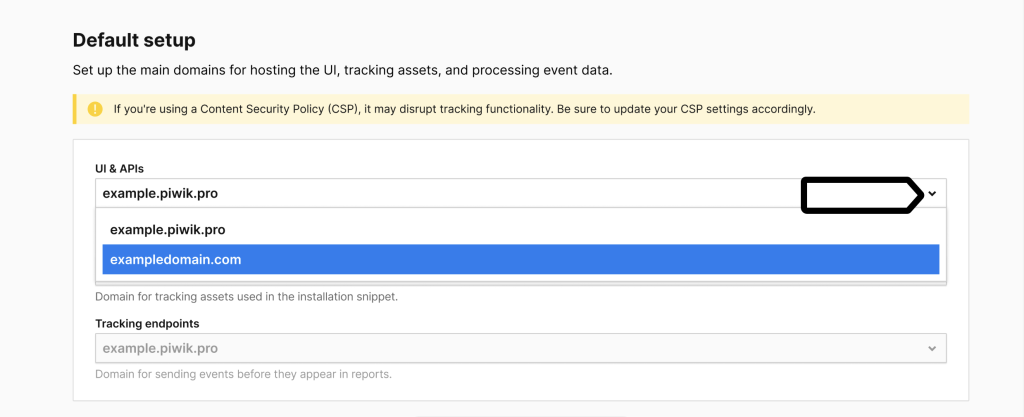Choose exampledomain.com from the dropdown list
The image size is (1024, 417).
click(520, 260)
